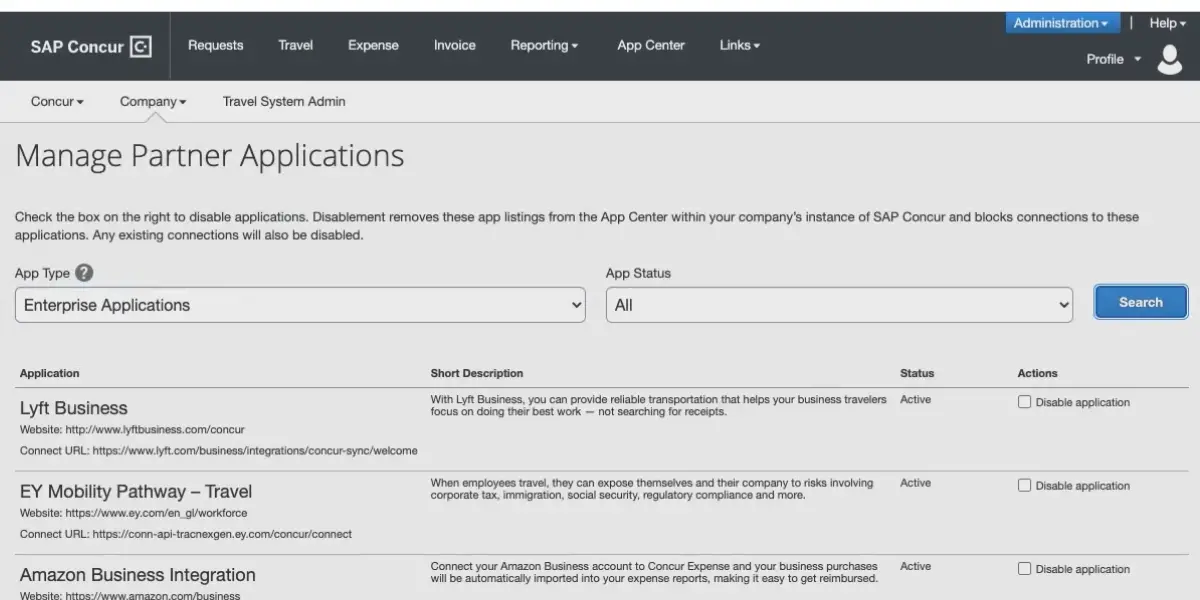Screen dimensions: 1200x600
Task: Expand the Profile dropdown
Action: click(1113, 59)
